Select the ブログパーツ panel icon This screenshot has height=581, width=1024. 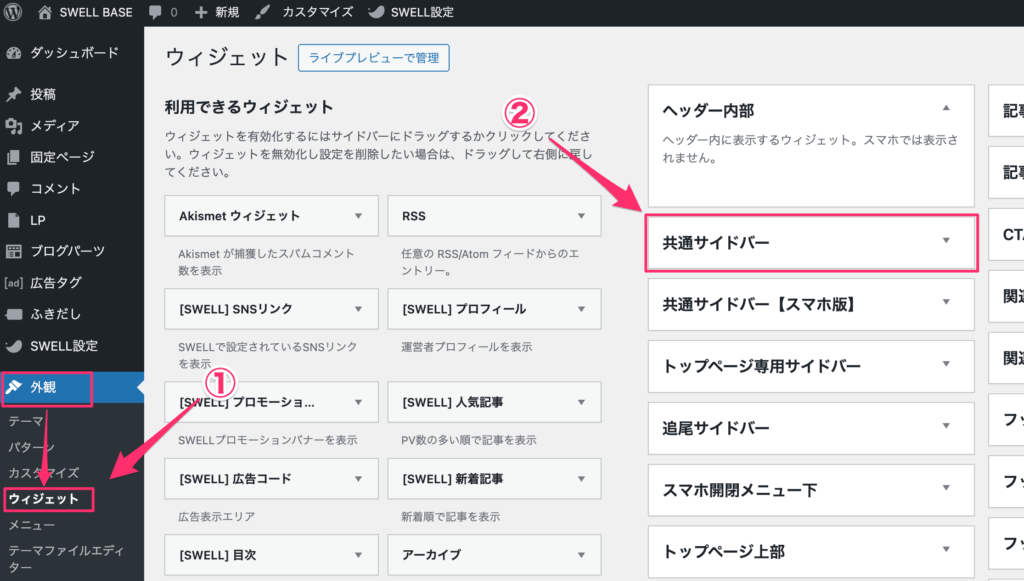click(x=13, y=250)
